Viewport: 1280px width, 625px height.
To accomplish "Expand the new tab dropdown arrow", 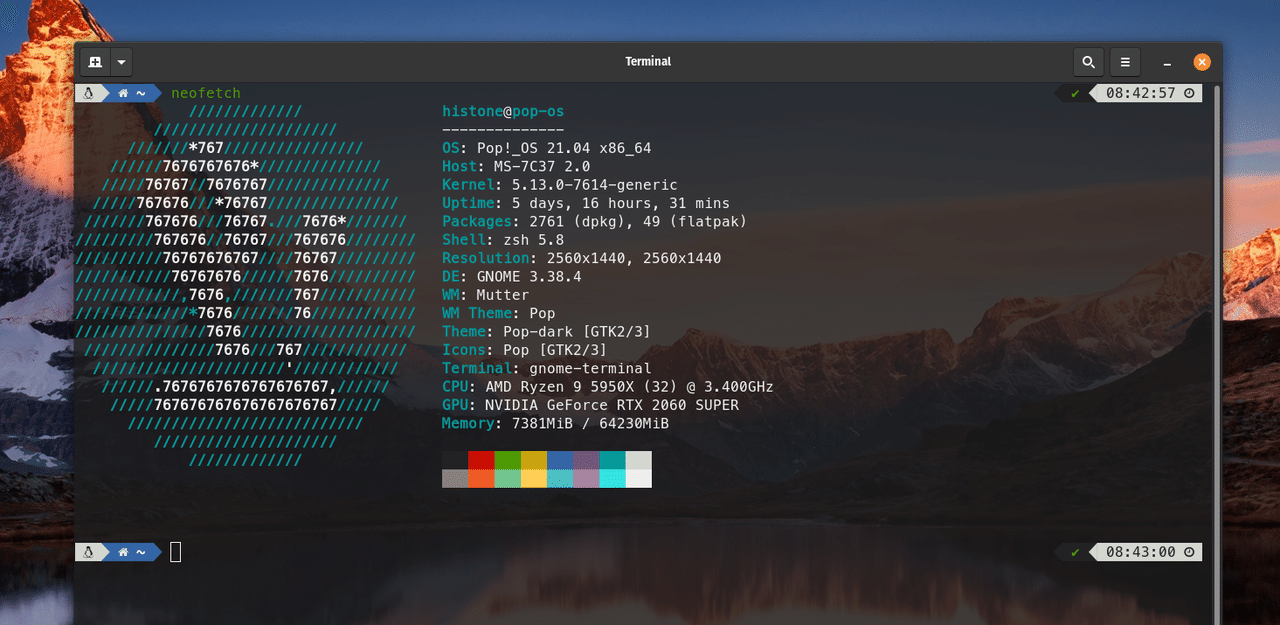I will pos(121,62).
